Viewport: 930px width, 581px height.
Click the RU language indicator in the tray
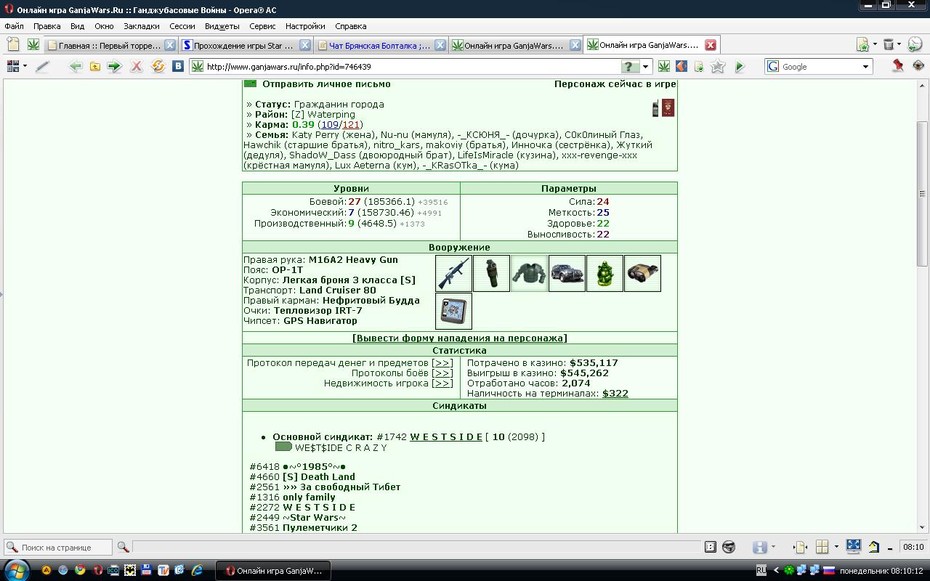pyautogui.click(x=762, y=571)
